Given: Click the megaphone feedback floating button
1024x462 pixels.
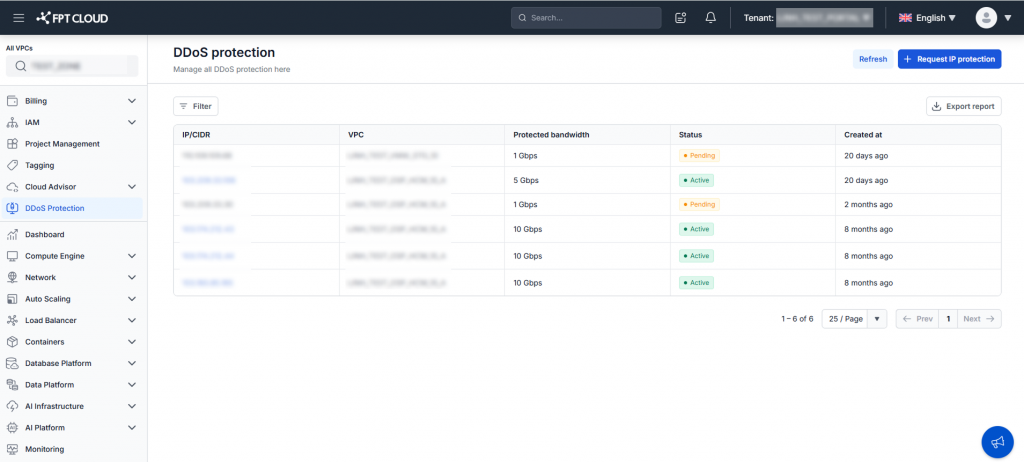Looking at the screenshot, I should pyautogui.click(x=996, y=442).
